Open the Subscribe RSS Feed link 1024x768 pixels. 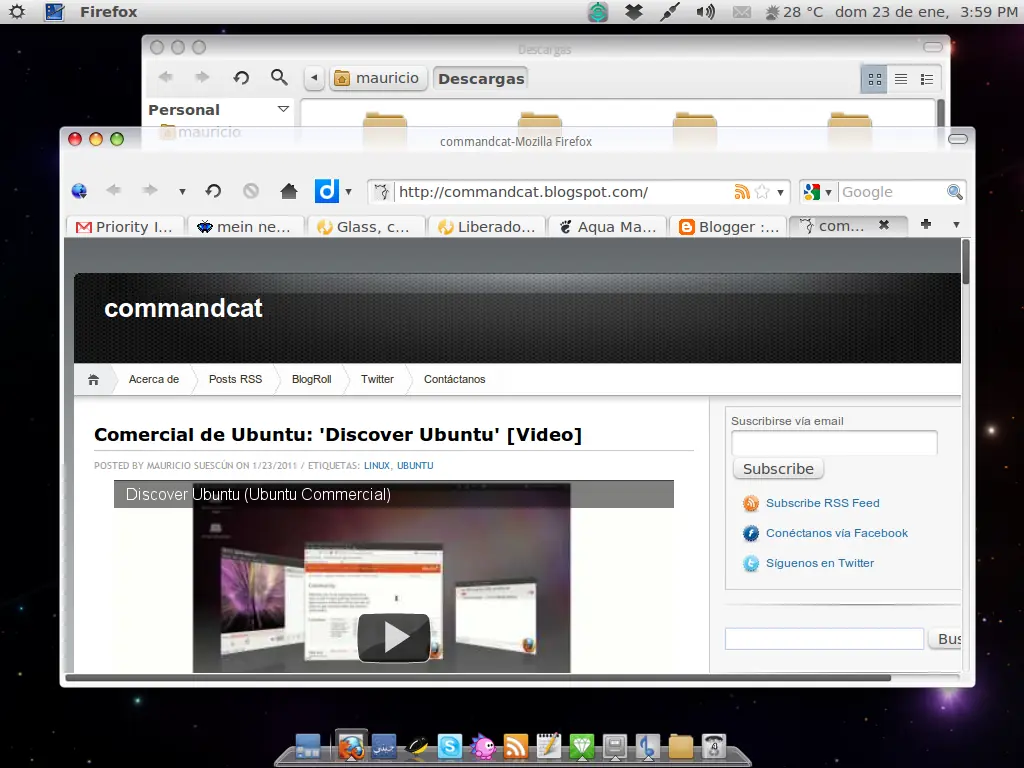[822, 503]
